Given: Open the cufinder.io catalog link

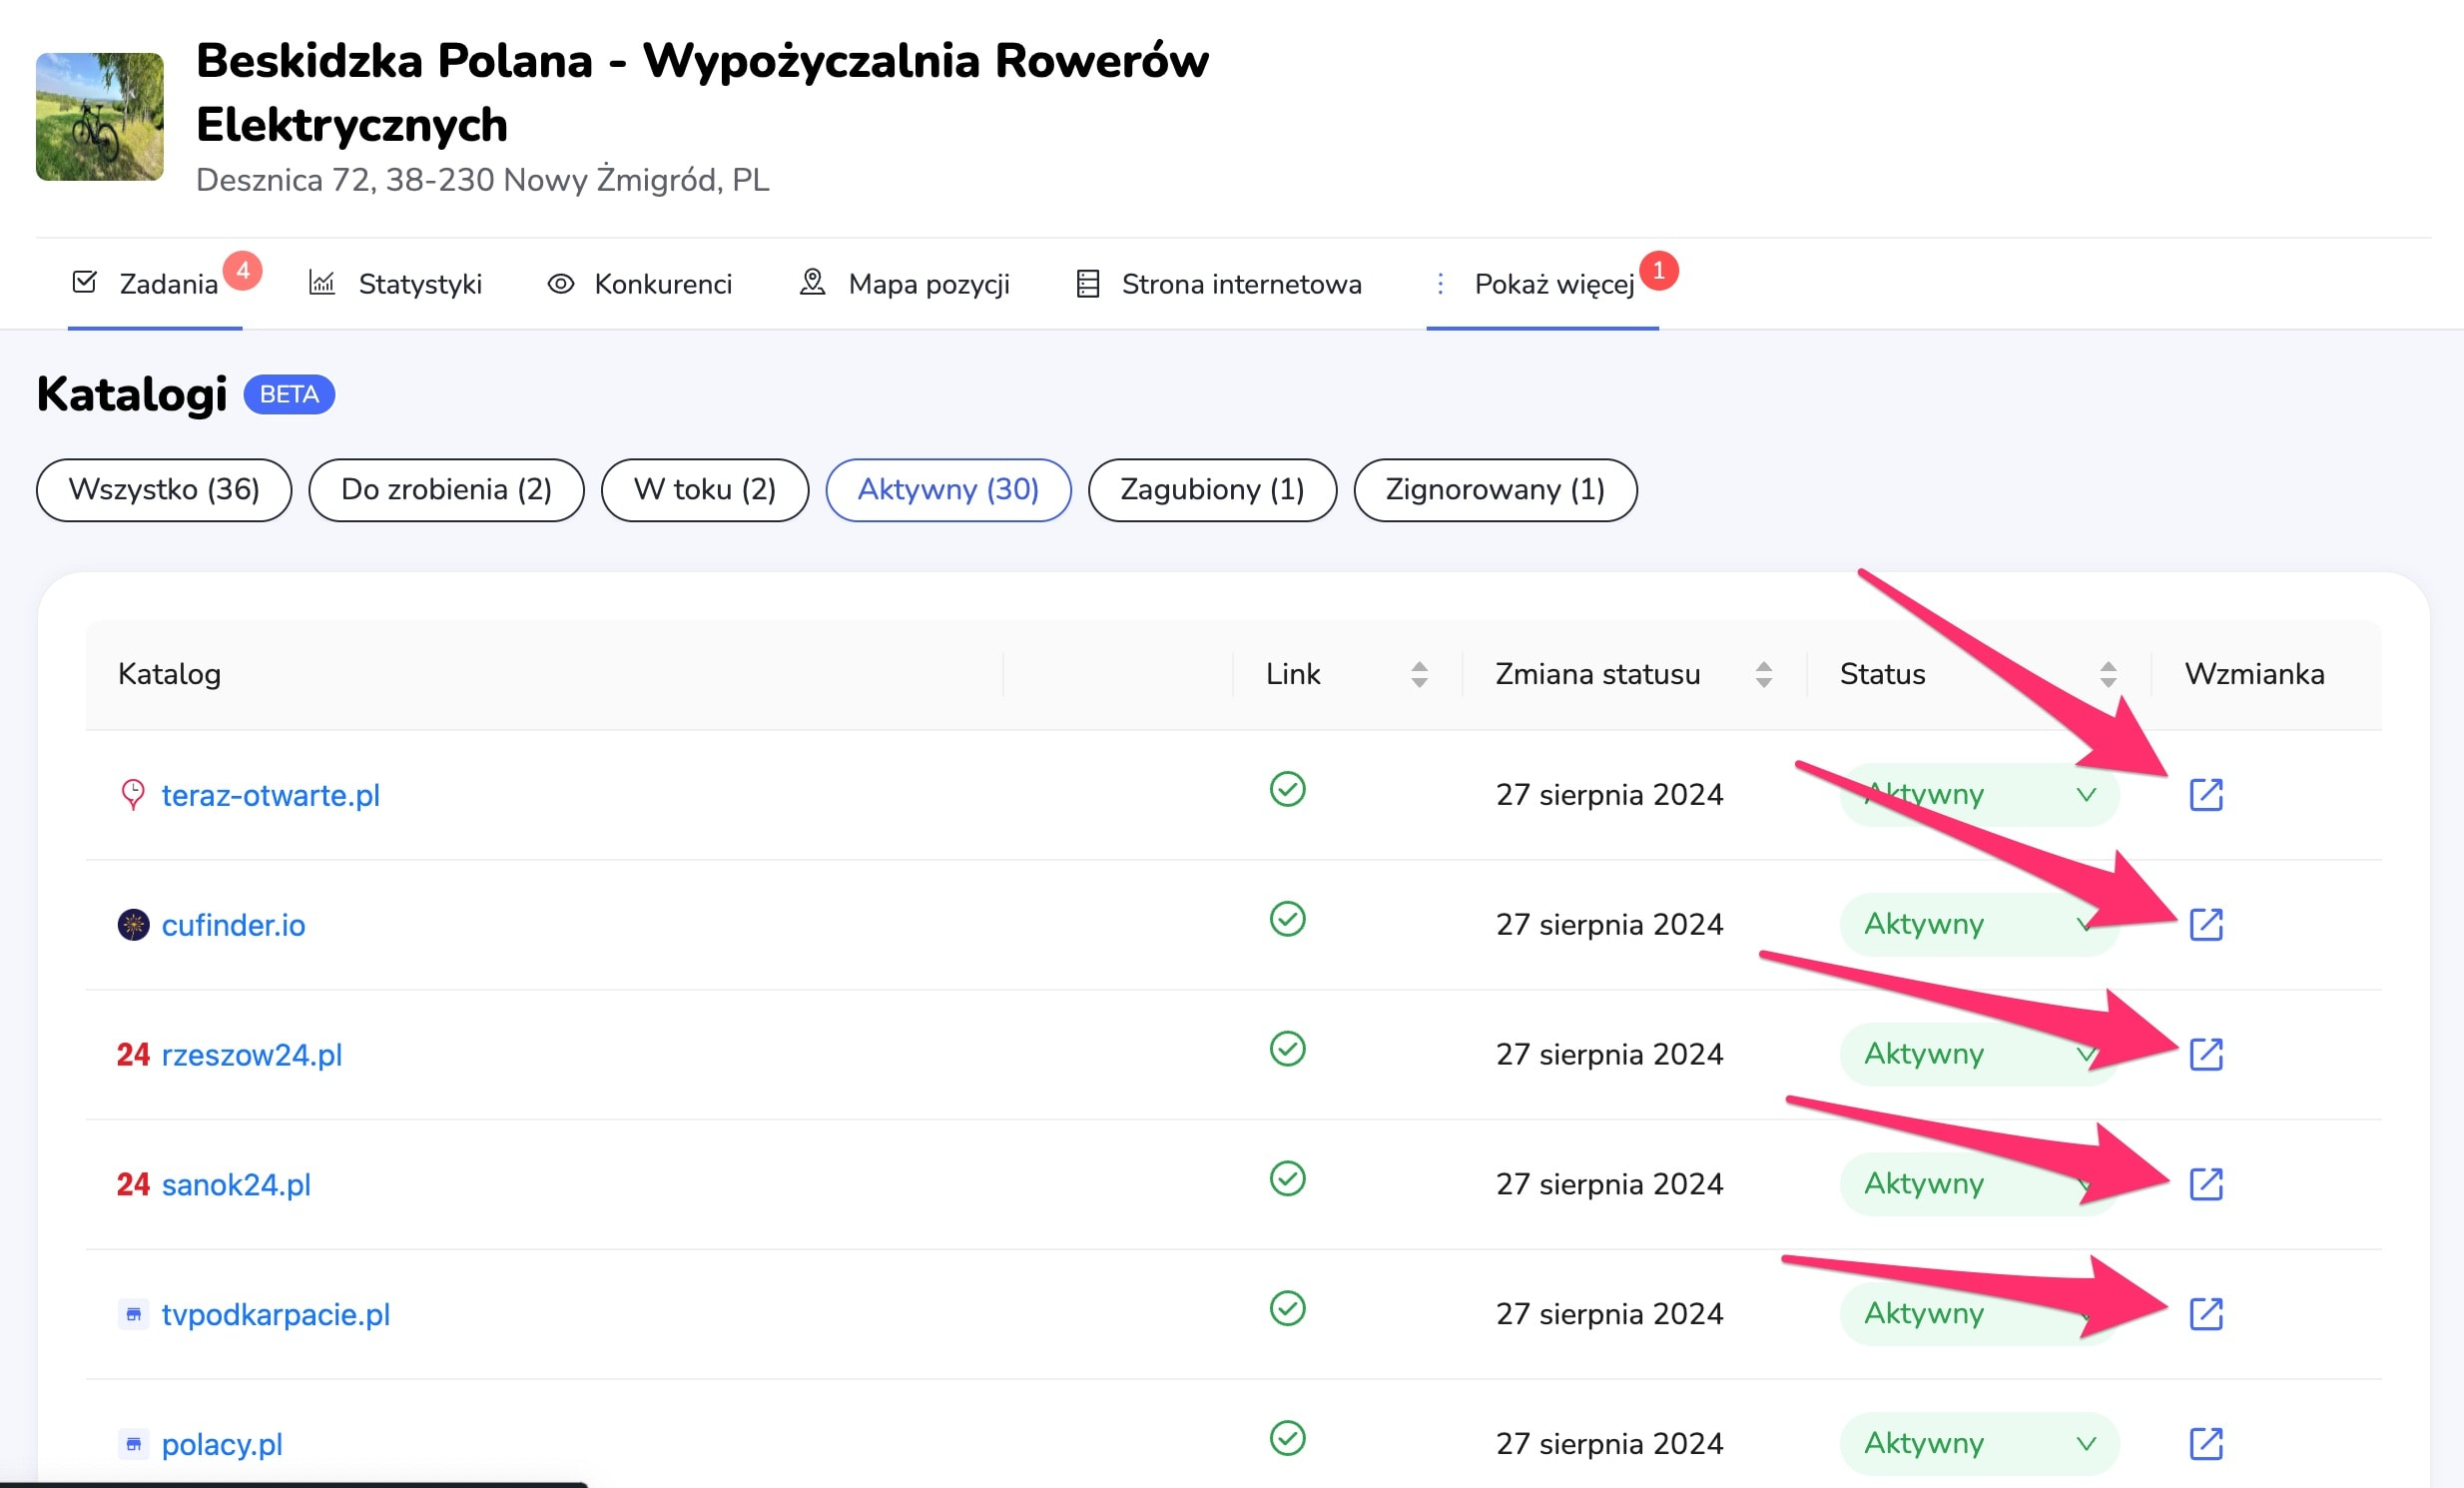Looking at the screenshot, I should [x=233, y=925].
